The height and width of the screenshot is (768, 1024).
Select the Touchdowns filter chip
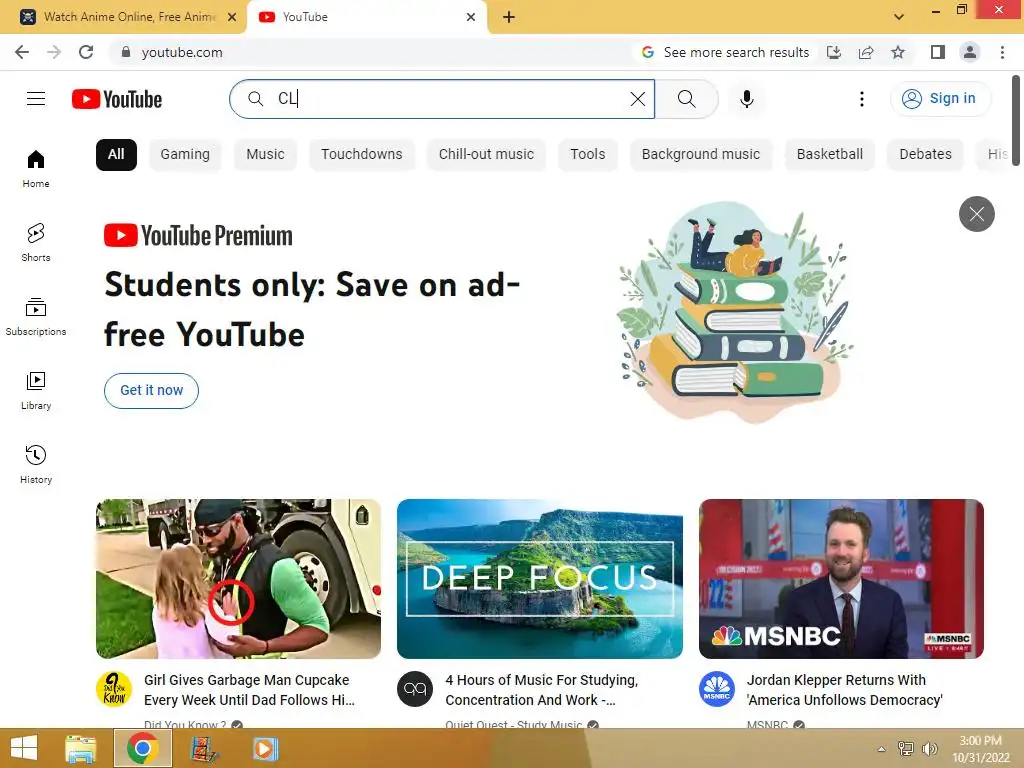[362, 155]
